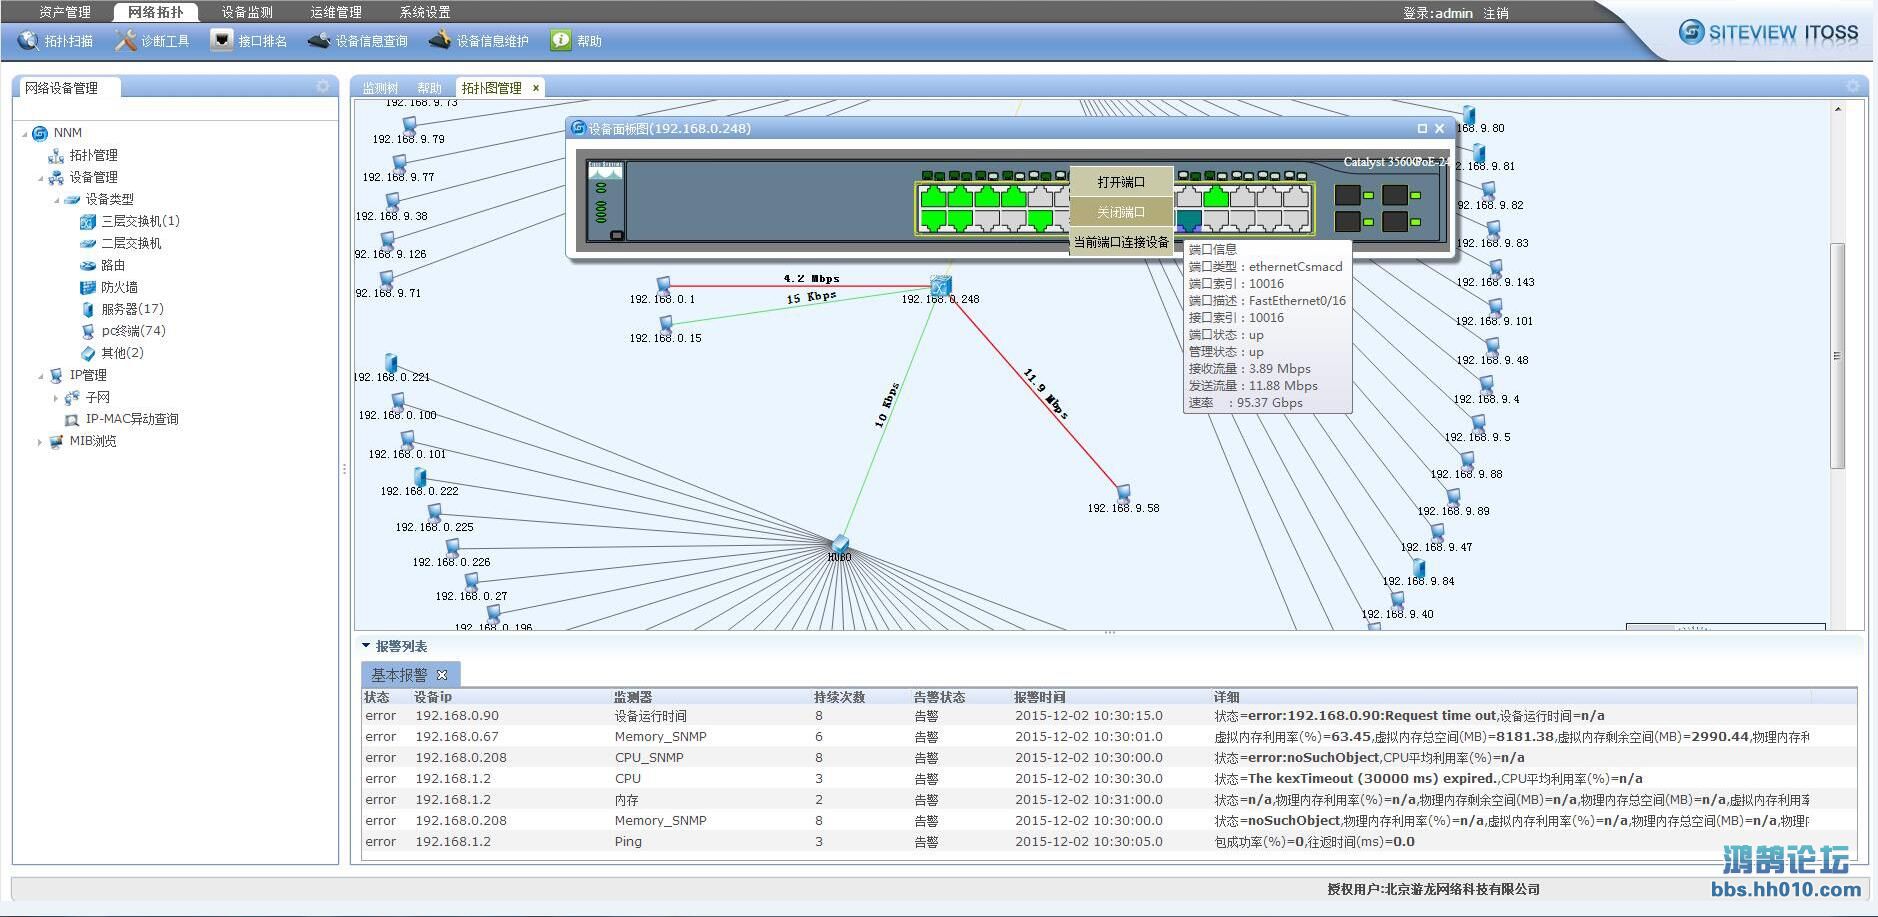The height and width of the screenshot is (917, 1878).
Task: Maximize the 设备面板图 dialog
Action: [x=1422, y=128]
